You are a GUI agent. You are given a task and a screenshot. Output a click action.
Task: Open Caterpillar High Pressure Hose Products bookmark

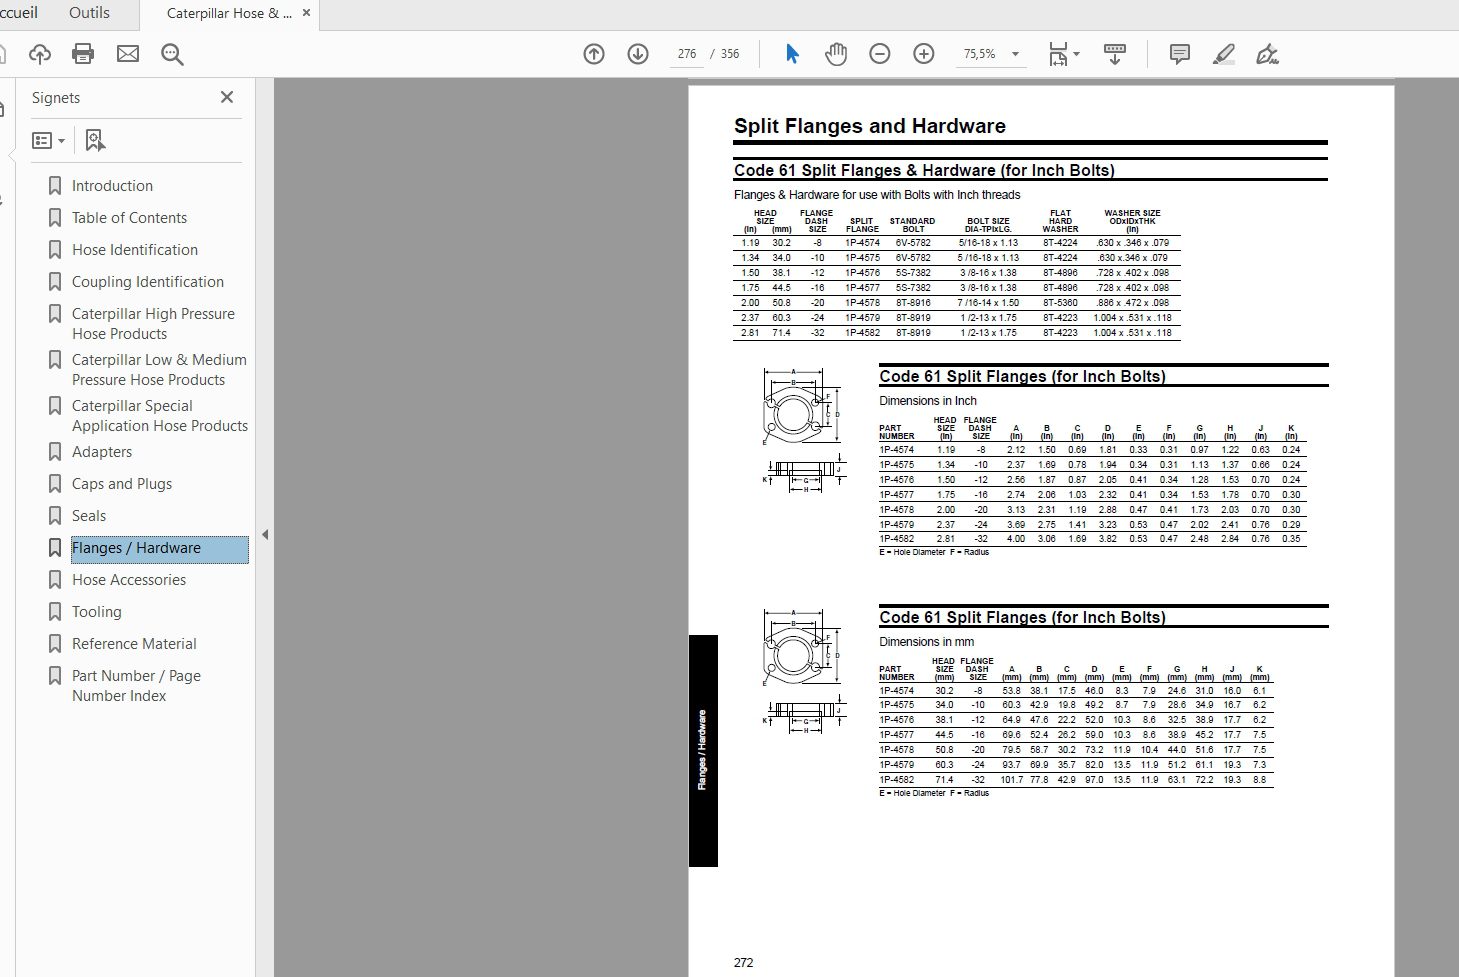[153, 324]
